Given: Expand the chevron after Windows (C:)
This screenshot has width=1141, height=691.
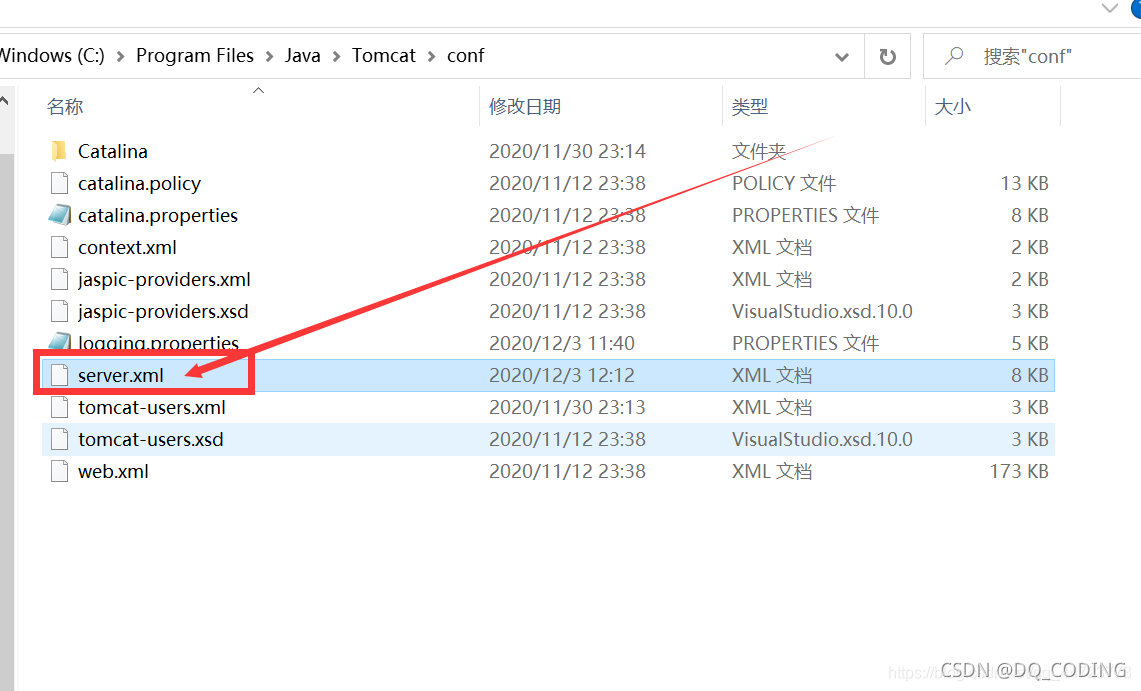Looking at the screenshot, I should pyautogui.click(x=120, y=57).
